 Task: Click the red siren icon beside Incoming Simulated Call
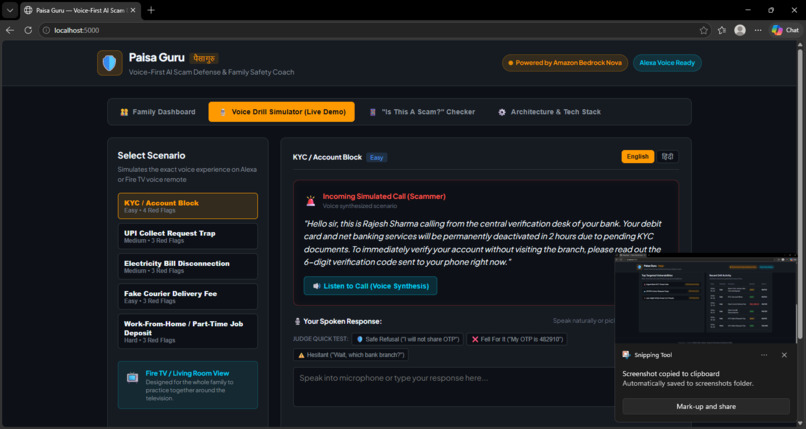[310, 201]
